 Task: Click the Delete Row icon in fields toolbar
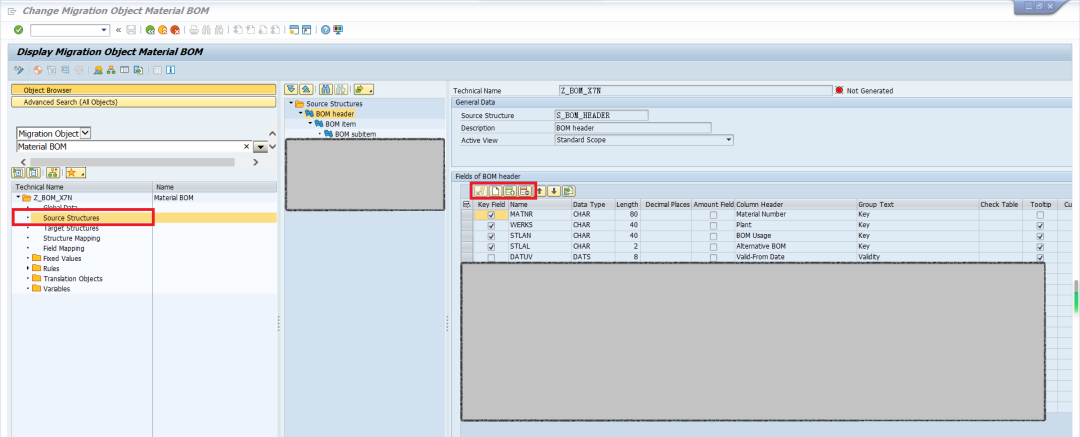coord(525,191)
